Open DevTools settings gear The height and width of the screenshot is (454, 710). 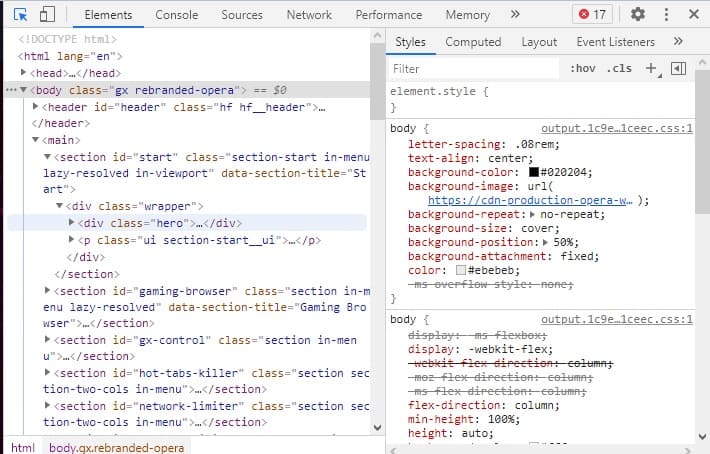pyautogui.click(x=637, y=15)
